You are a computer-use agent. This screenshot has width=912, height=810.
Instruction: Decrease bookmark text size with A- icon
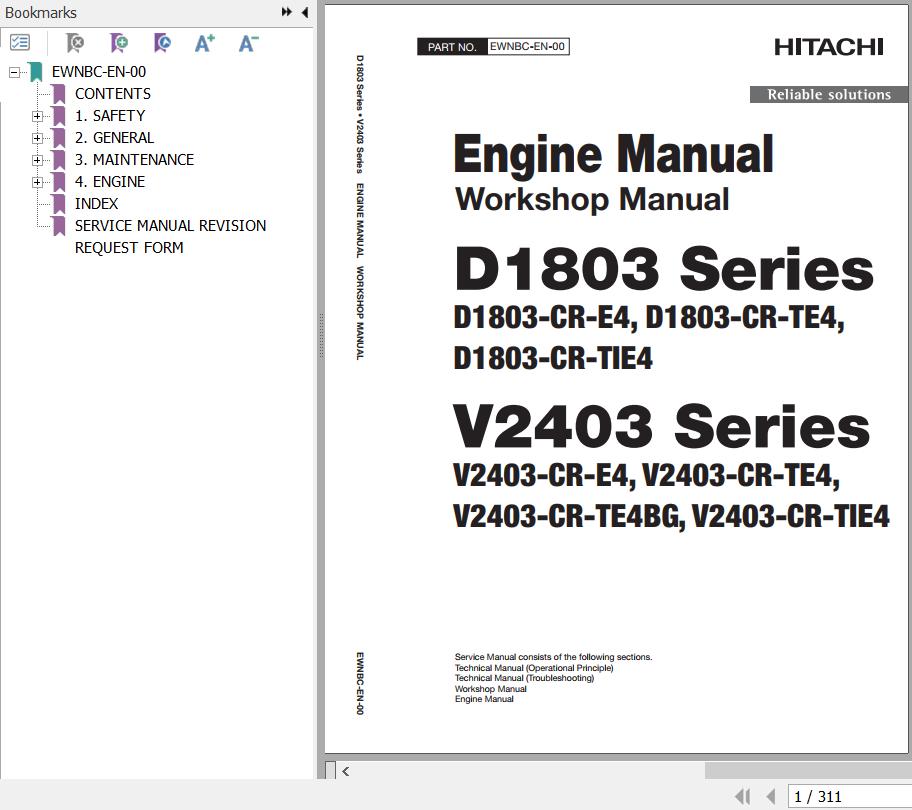(x=248, y=42)
